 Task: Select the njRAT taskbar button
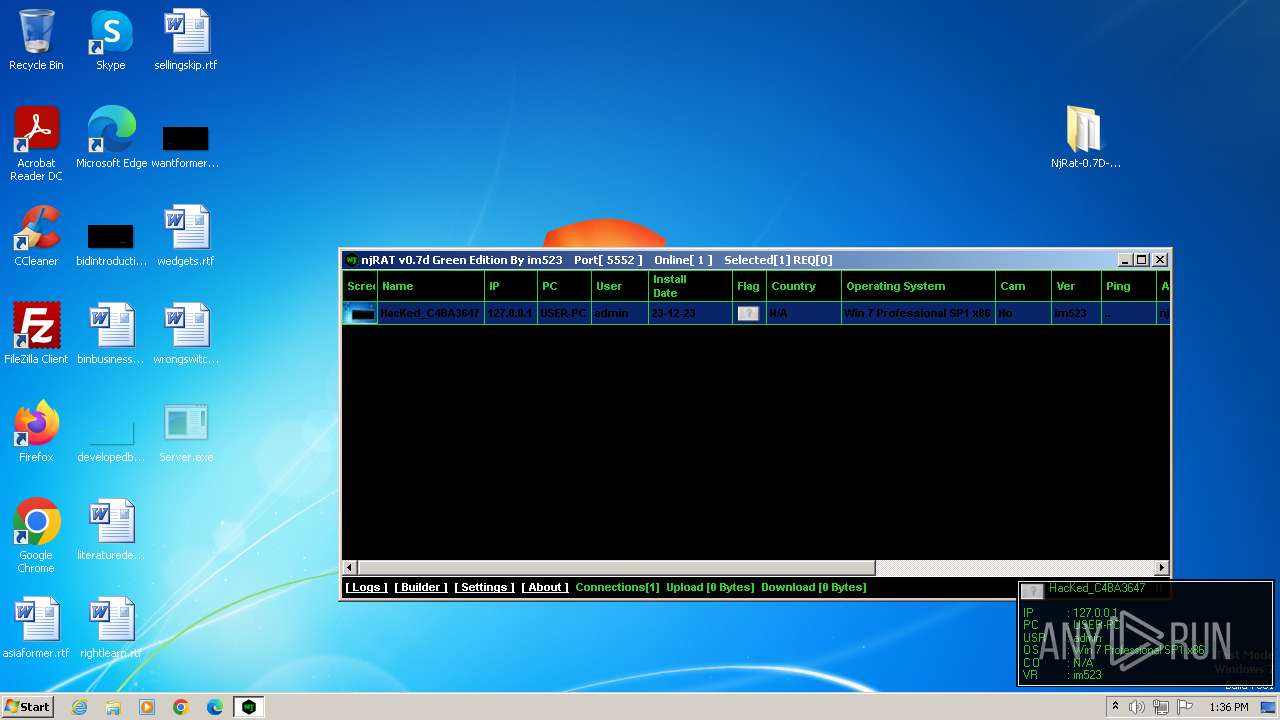[249, 707]
